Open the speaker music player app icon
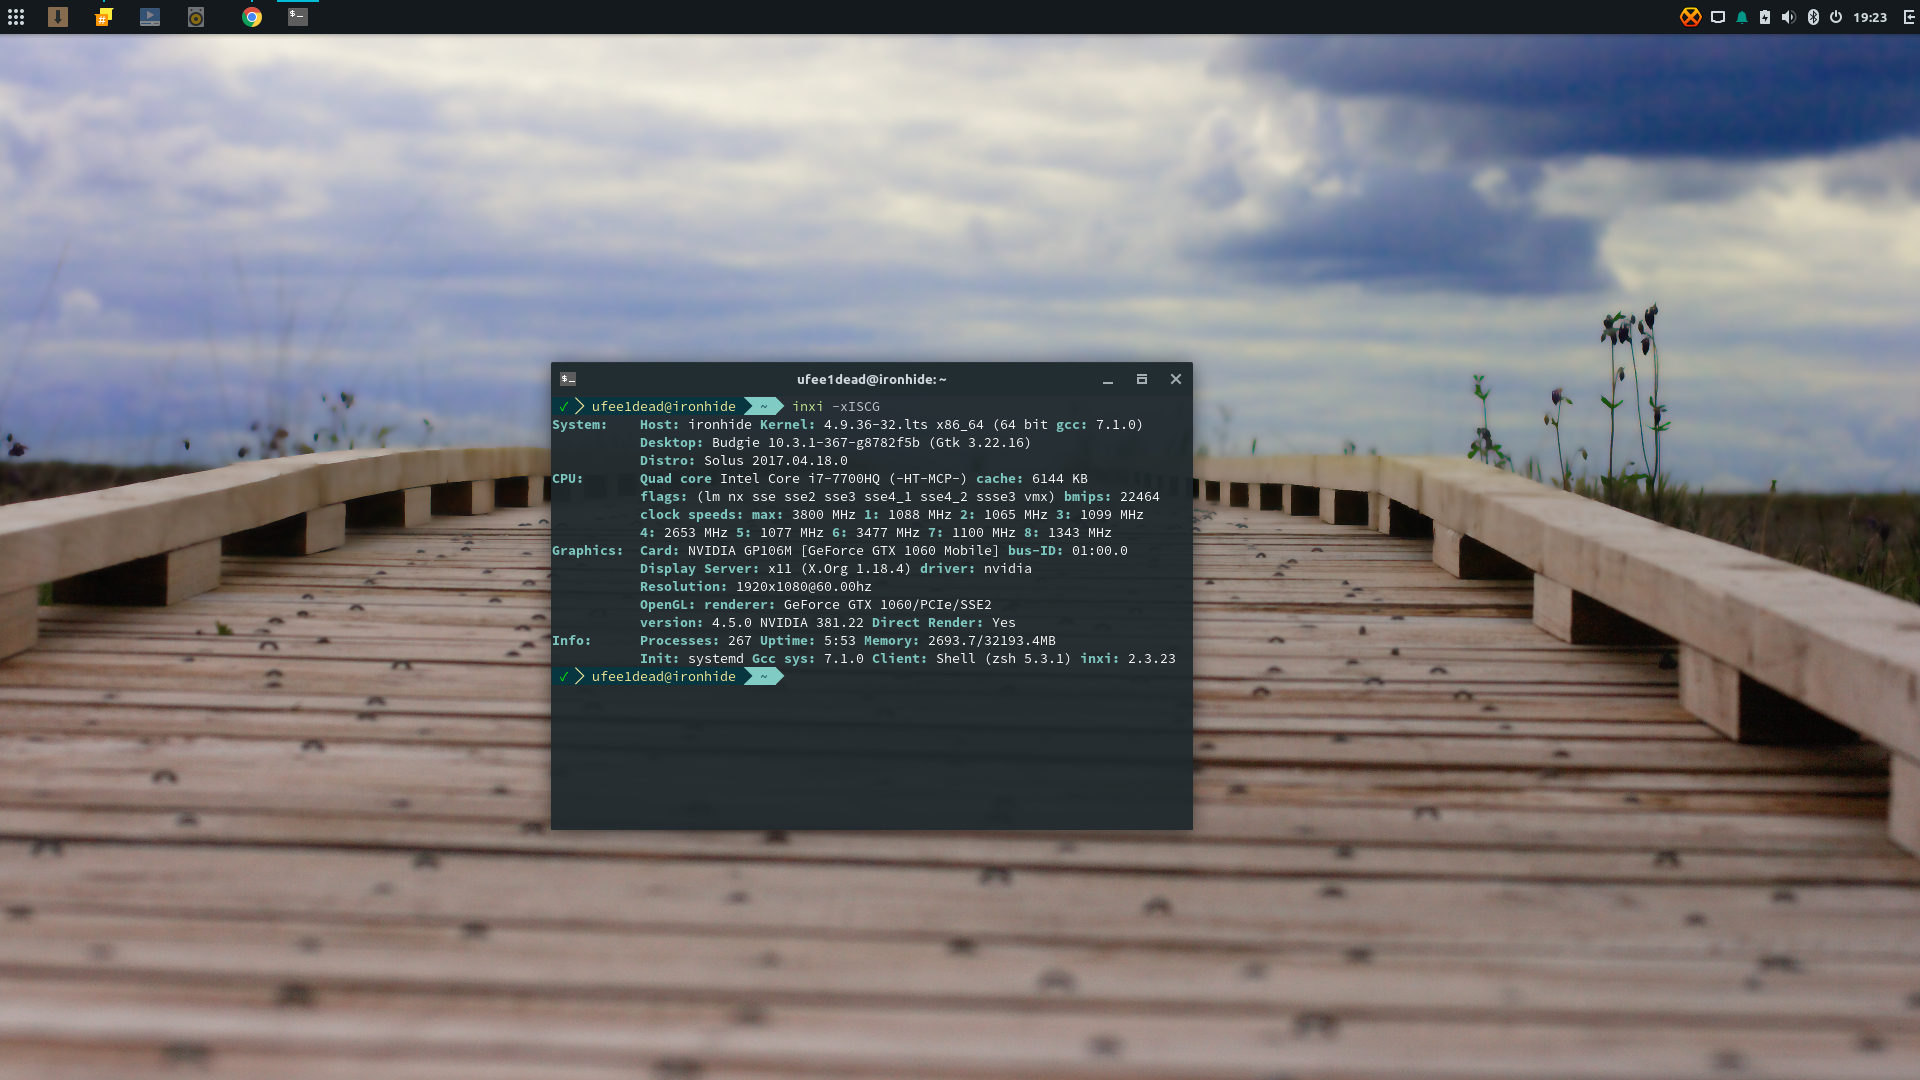The image size is (1920, 1080). pyautogui.click(x=196, y=17)
